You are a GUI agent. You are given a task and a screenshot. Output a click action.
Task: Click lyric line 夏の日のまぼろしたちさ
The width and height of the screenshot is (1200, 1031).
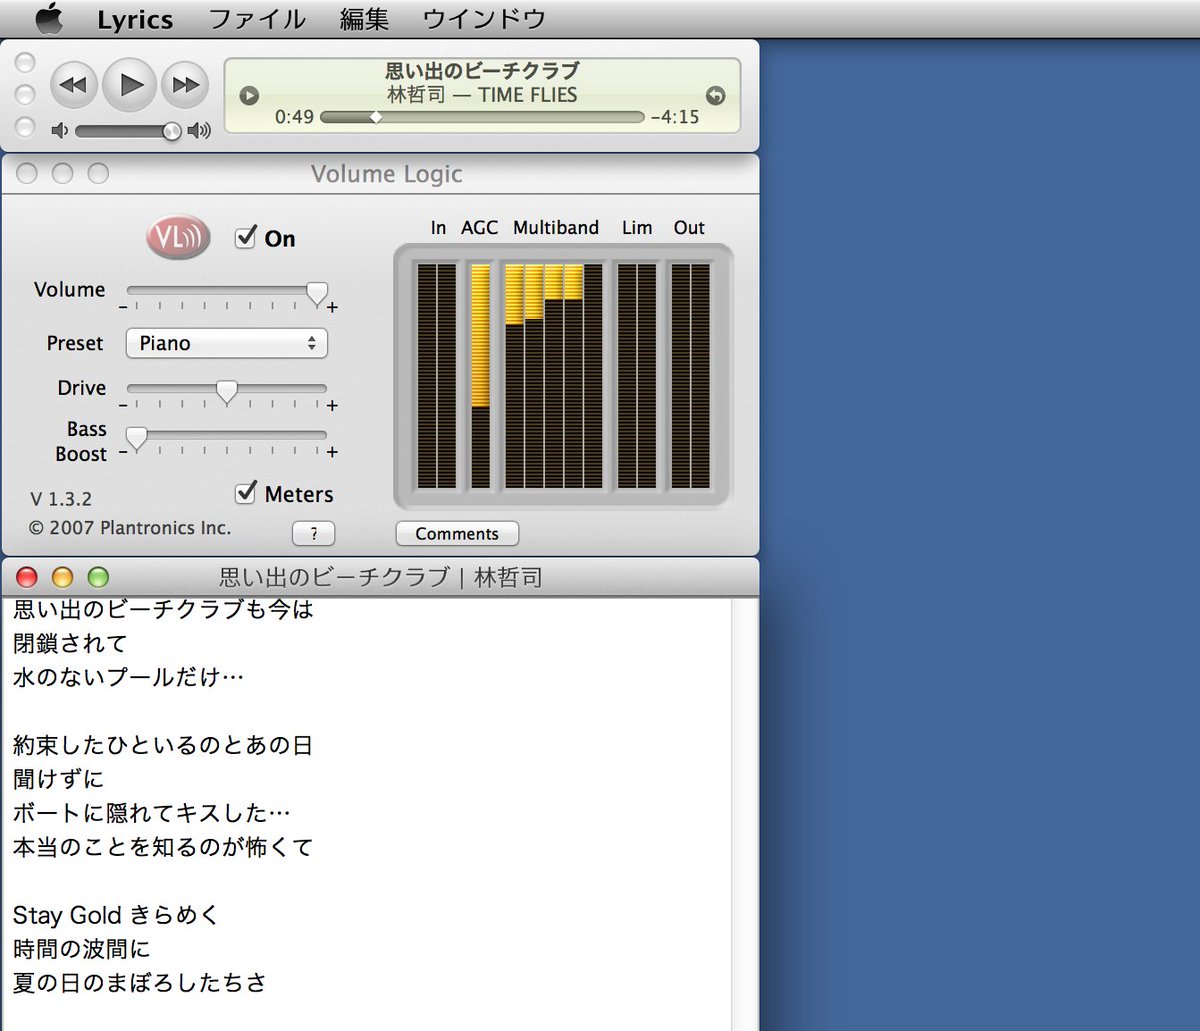(x=140, y=983)
